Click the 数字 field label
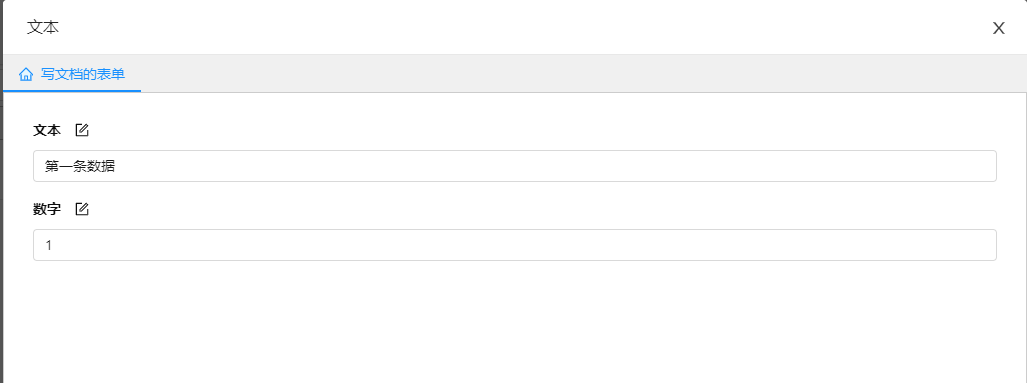1027x383 pixels. 47,209
